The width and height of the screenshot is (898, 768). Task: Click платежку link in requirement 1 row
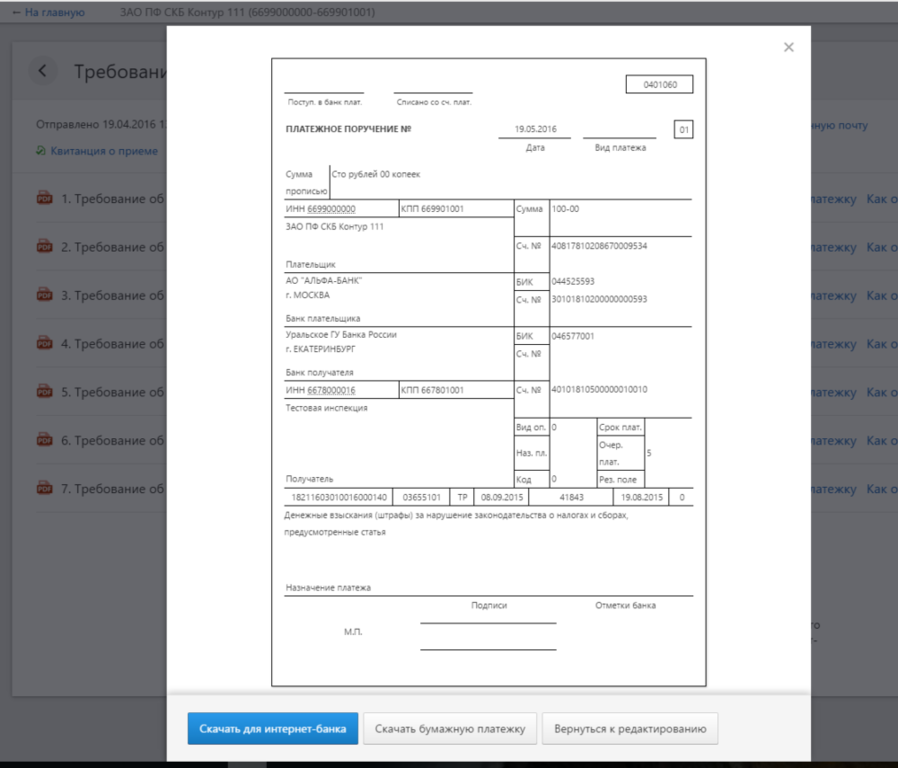tap(834, 199)
